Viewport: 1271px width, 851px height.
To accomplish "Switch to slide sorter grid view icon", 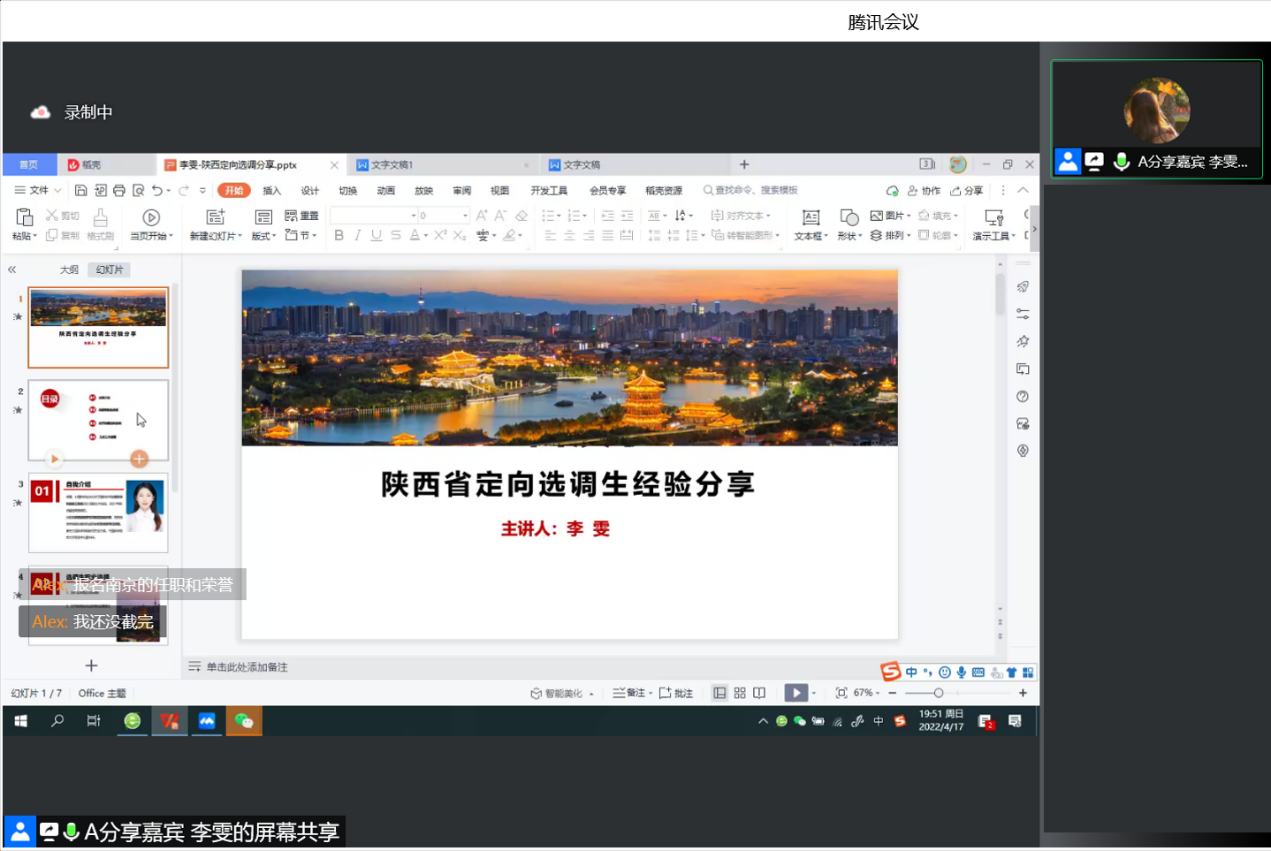I will (740, 693).
